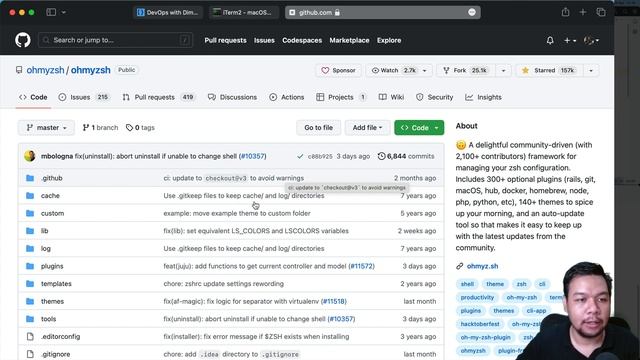View the 1 branch link
This screenshot has height=360, width=640.
click(100, 128)
